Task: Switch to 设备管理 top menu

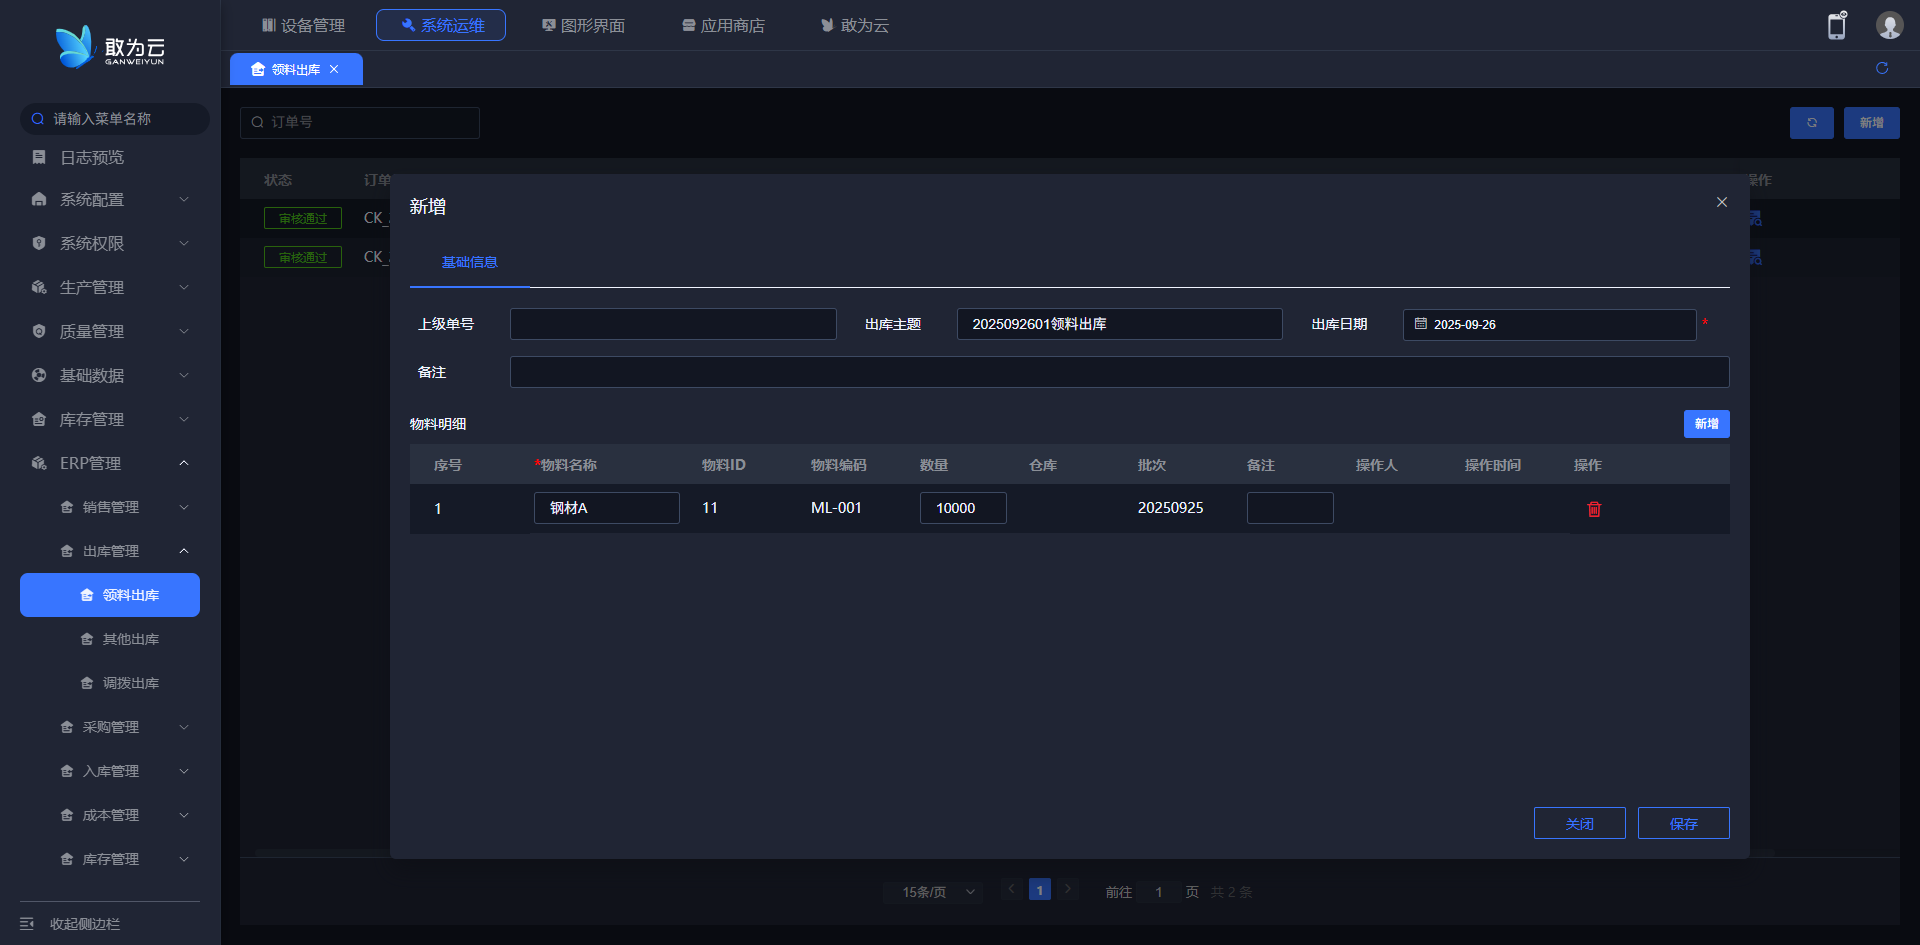Action: coord(303,25)
